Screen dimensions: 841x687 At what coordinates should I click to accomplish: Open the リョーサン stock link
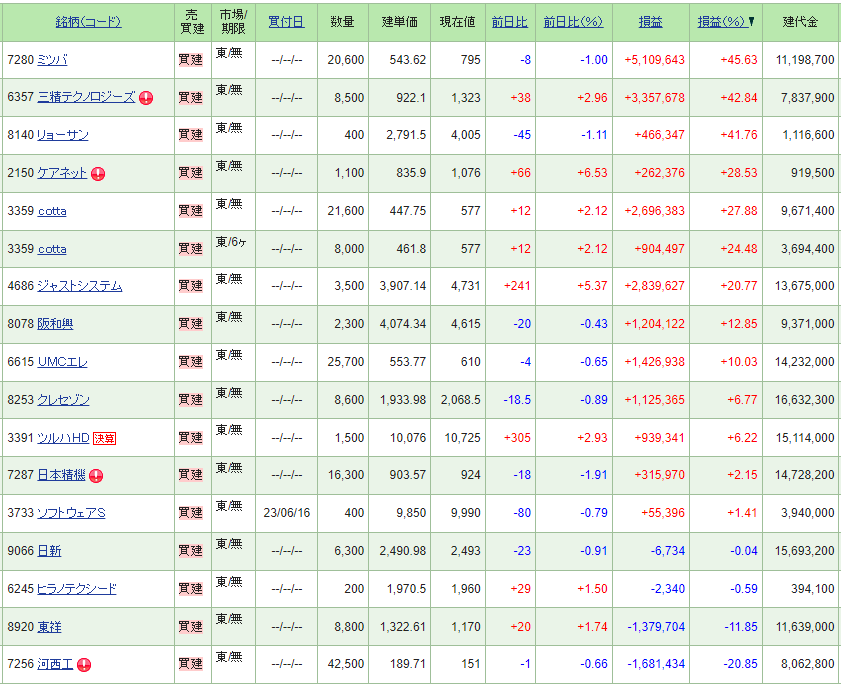point(63,135)
